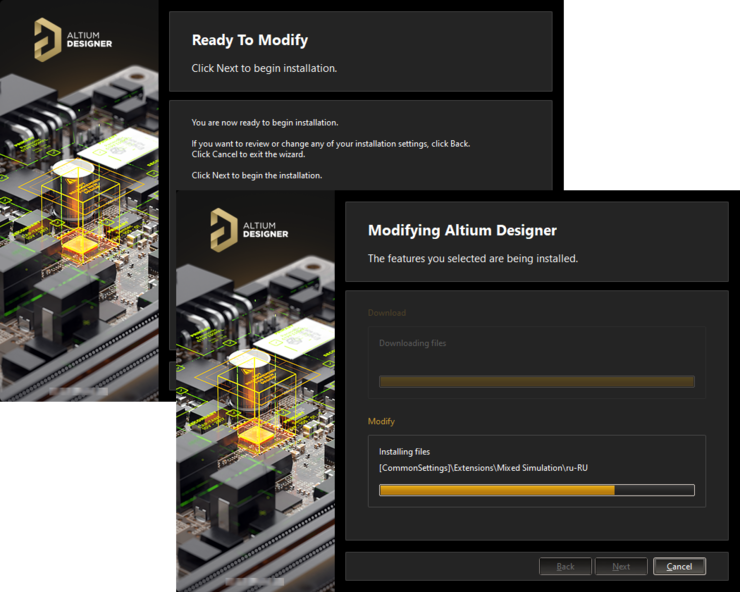Click the 'Ready To Modify' heading

[x=250, y=40]
